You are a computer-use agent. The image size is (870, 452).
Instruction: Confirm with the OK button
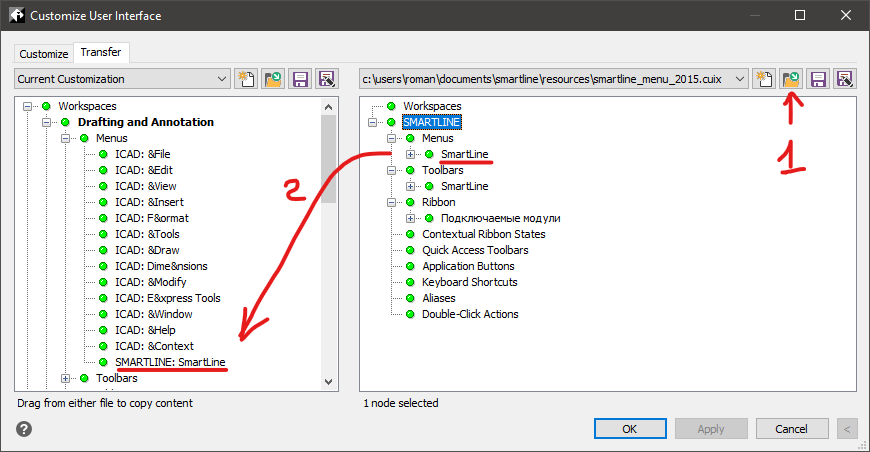[630, 429]
